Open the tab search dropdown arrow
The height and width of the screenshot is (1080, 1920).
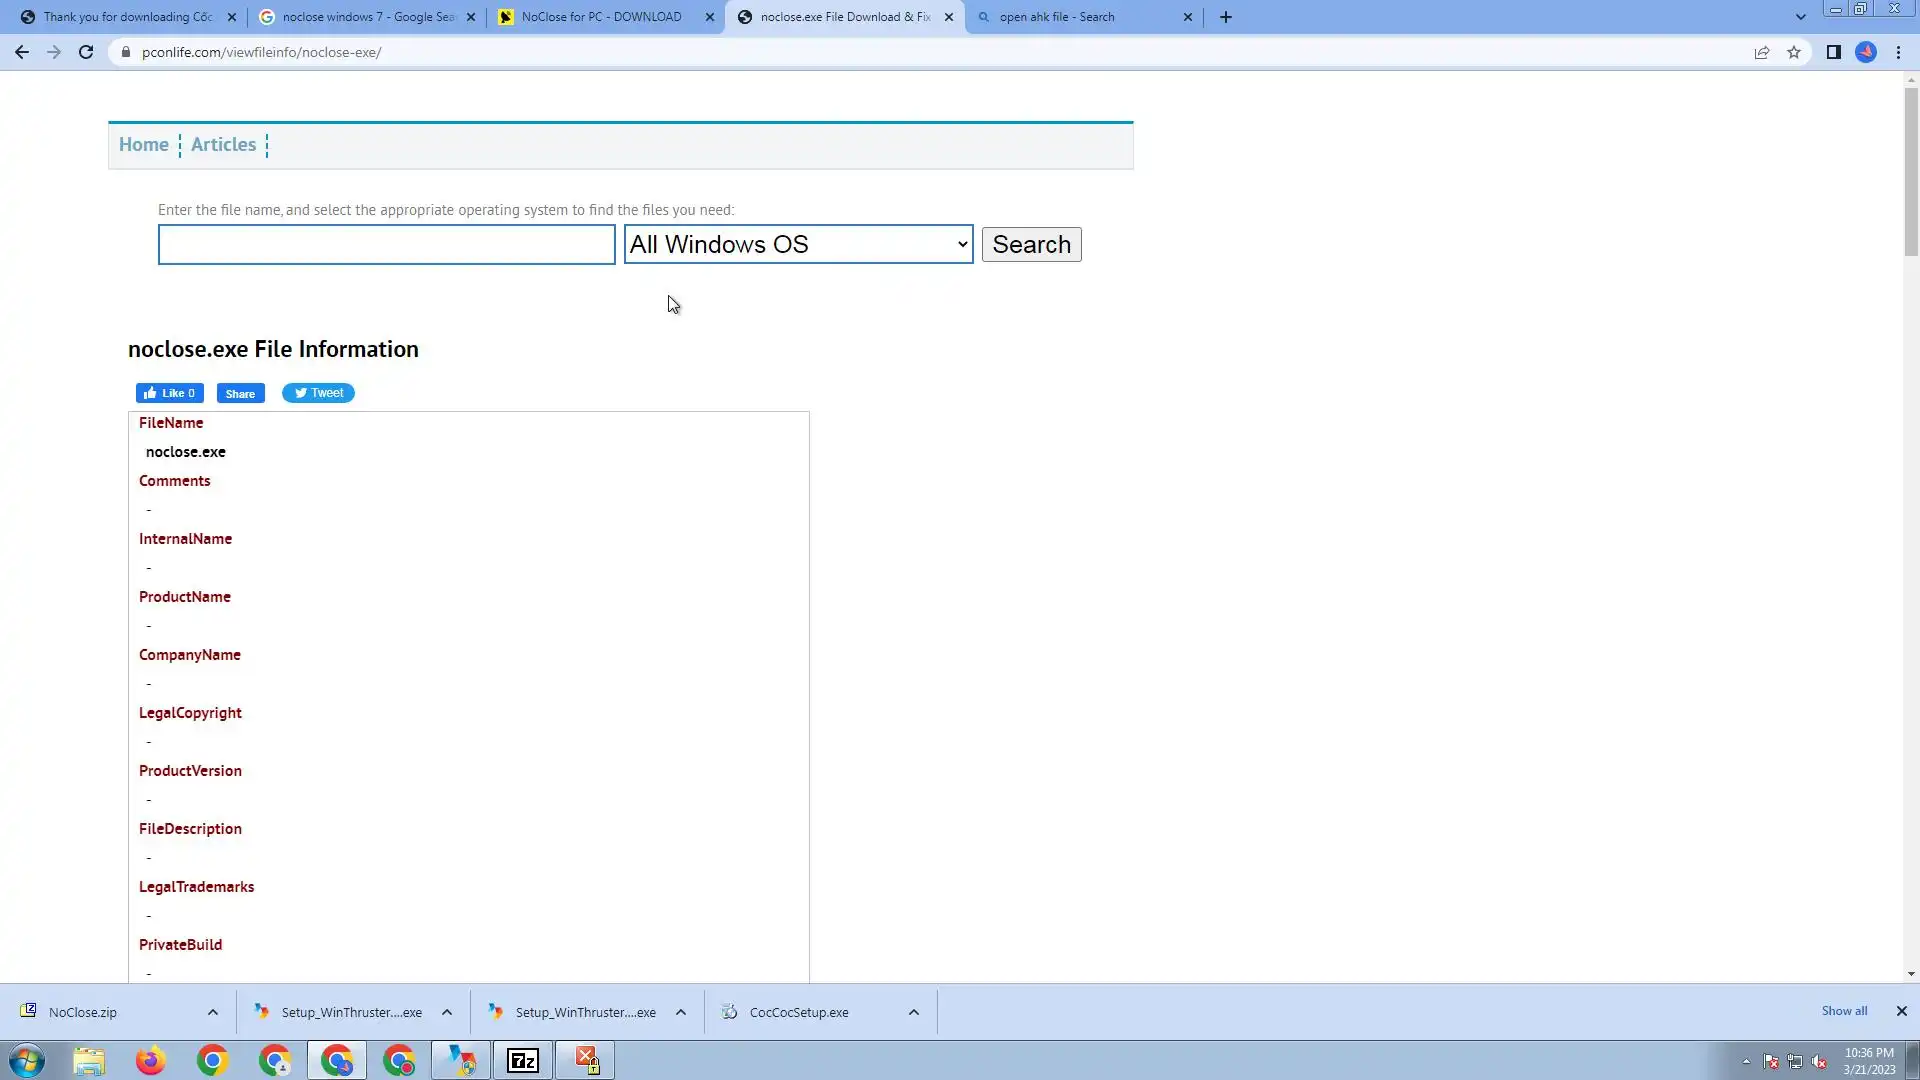1800,17
